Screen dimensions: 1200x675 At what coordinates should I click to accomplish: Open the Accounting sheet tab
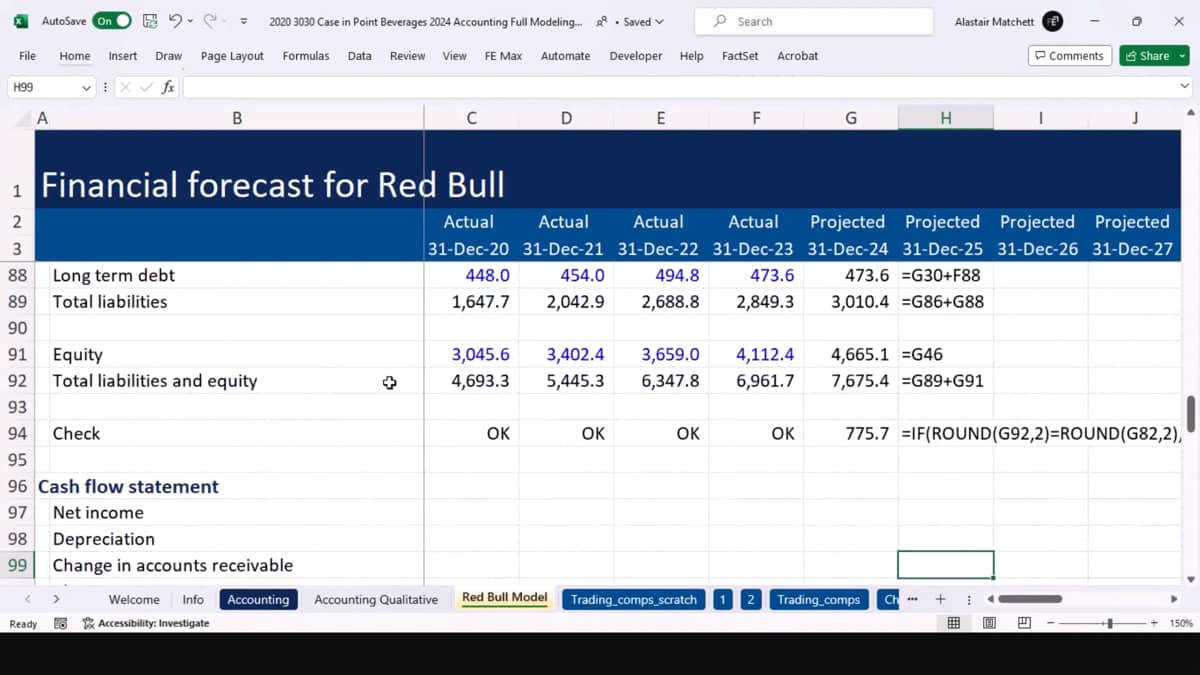(258, 599)
